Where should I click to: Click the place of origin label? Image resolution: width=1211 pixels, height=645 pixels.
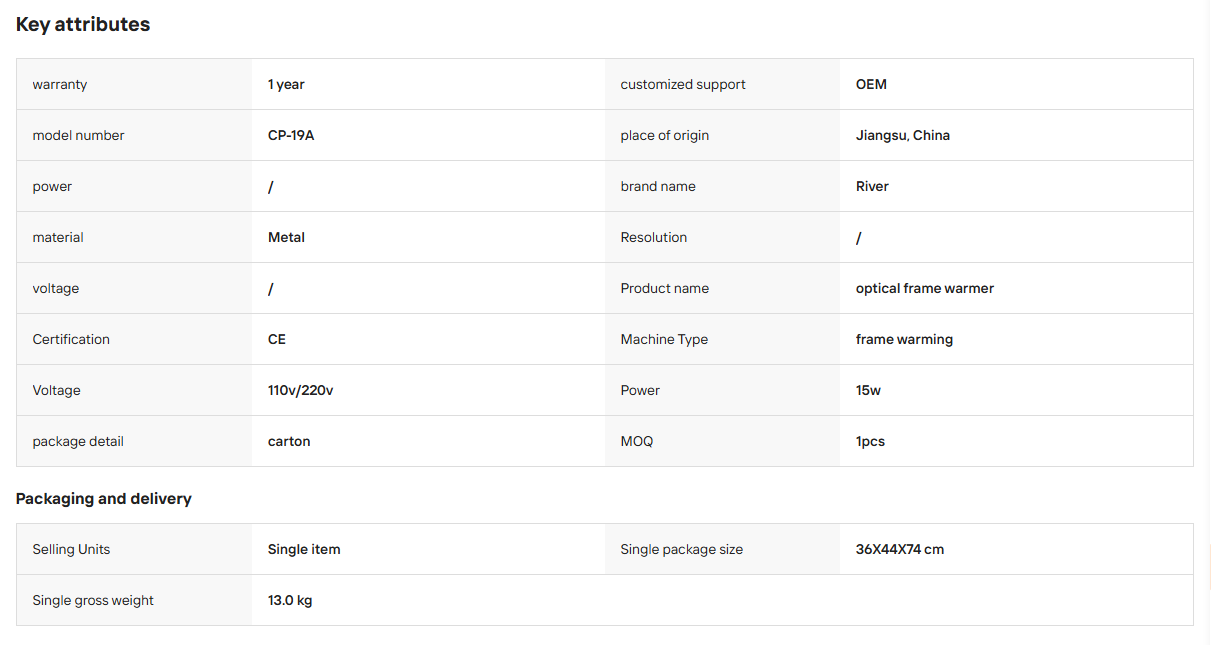(x=665, y=135)
